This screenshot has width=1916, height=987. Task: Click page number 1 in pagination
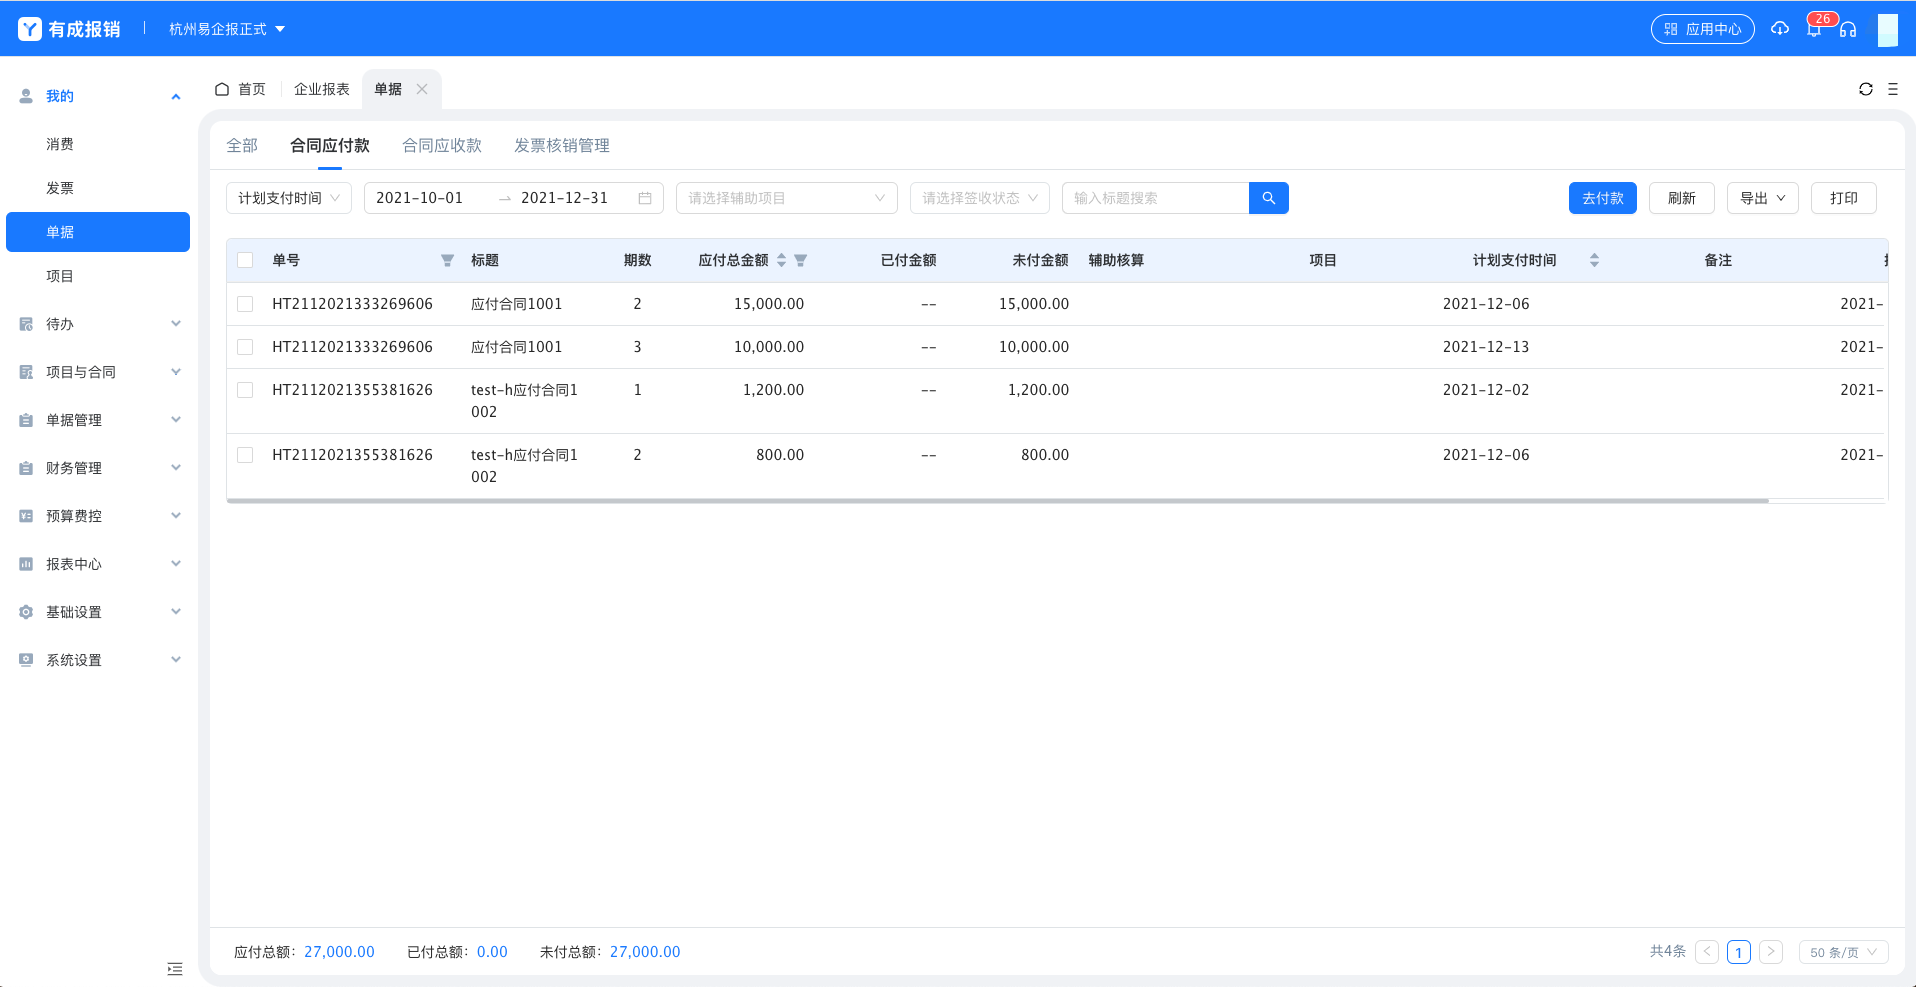[x=1739, y=952]
